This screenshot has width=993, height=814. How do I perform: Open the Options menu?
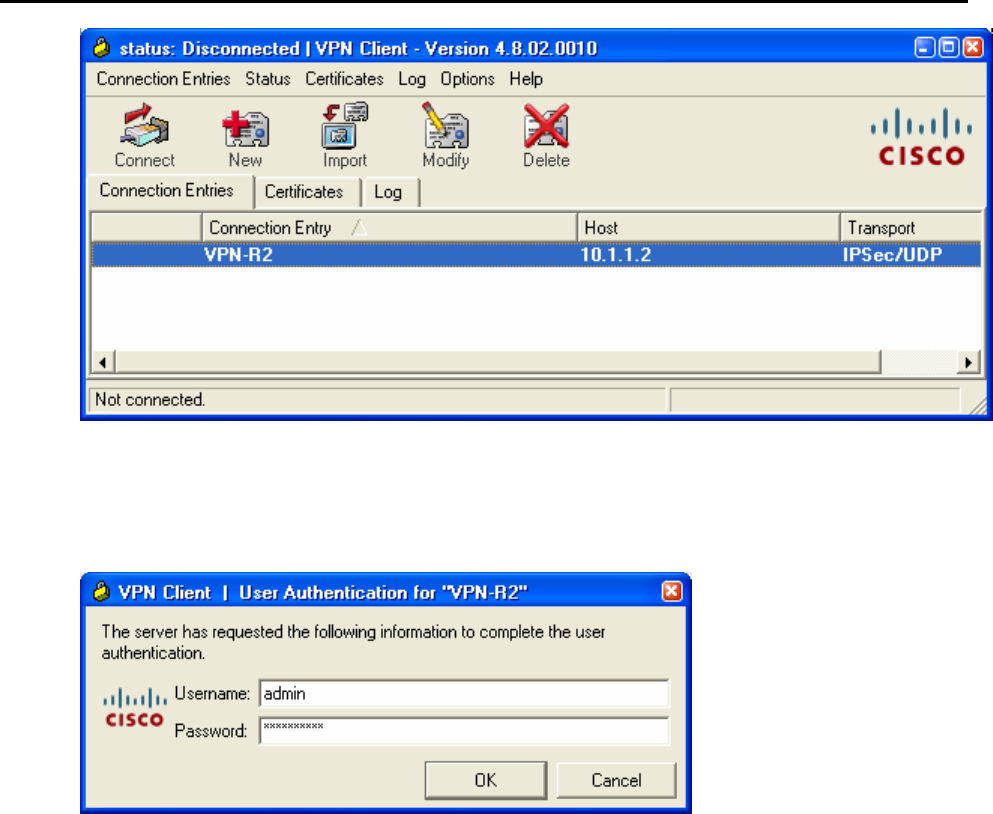point(467,79)
